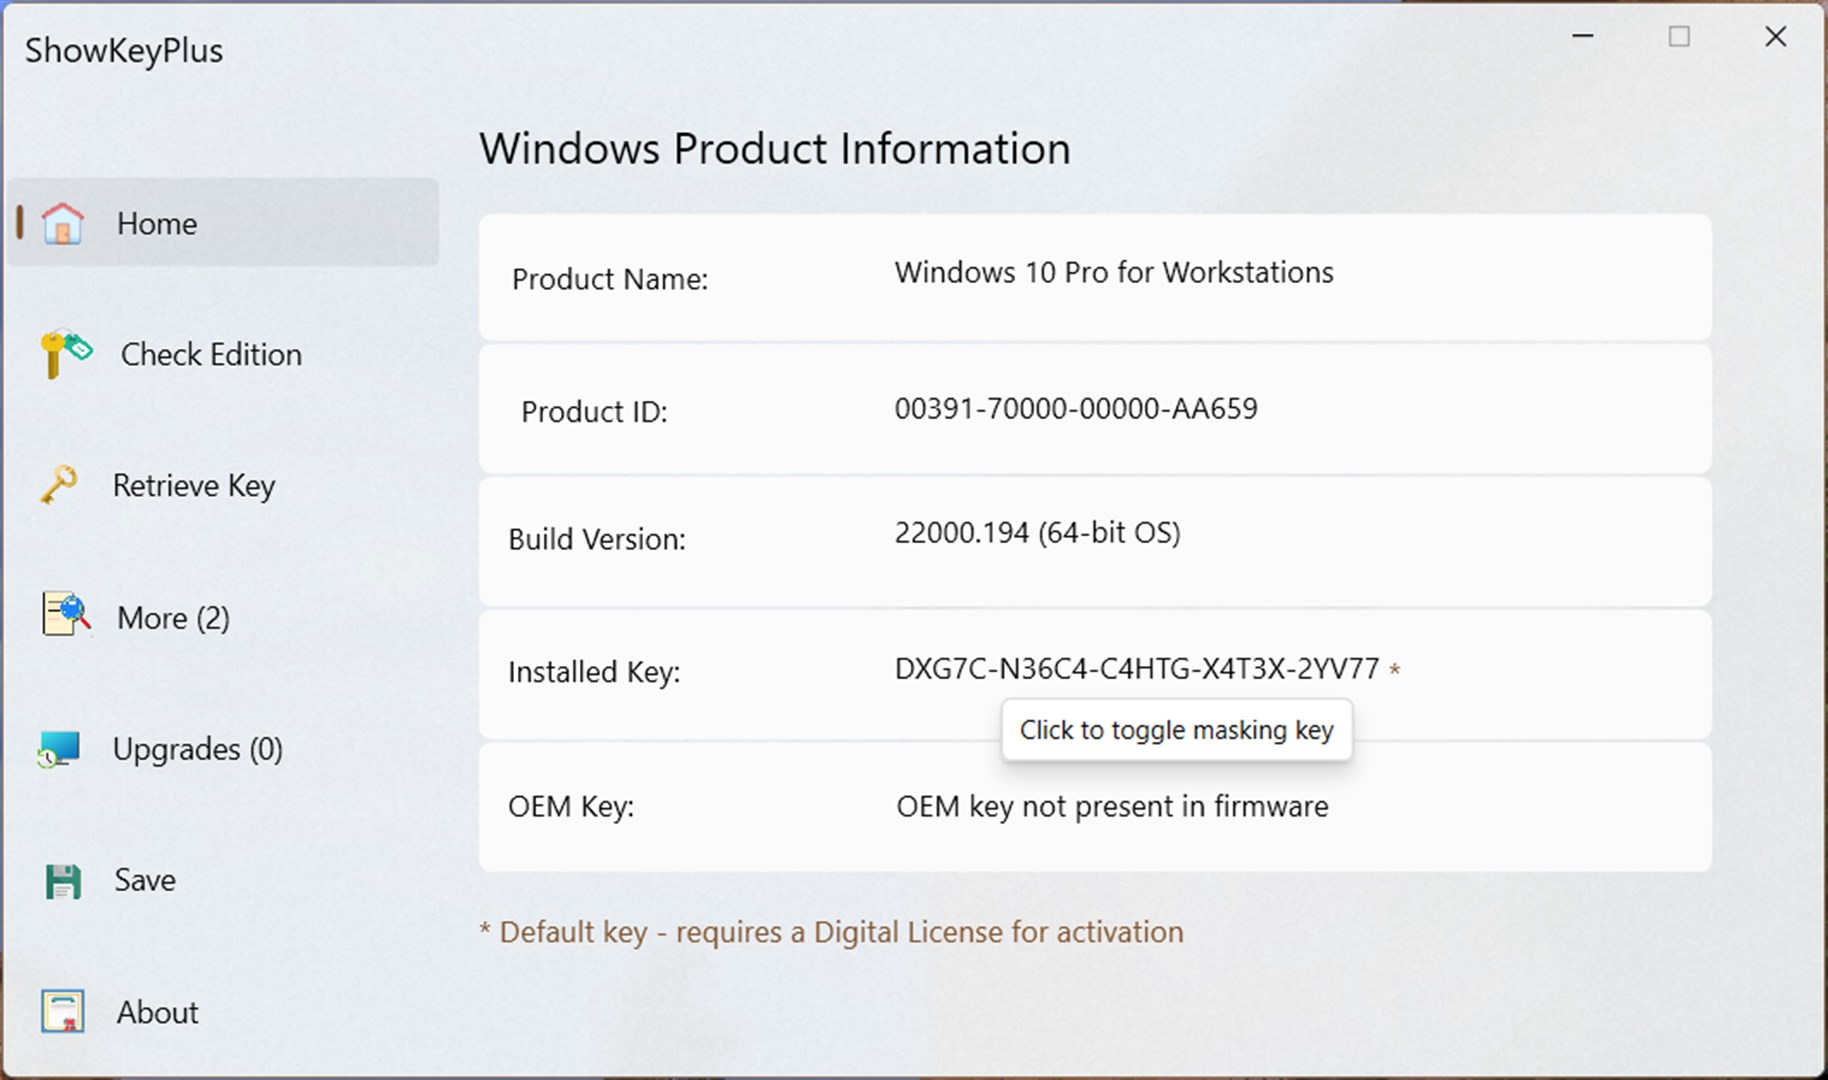Open More (2) details view
The image size is (1828, 1080).
tap(171, 617)
